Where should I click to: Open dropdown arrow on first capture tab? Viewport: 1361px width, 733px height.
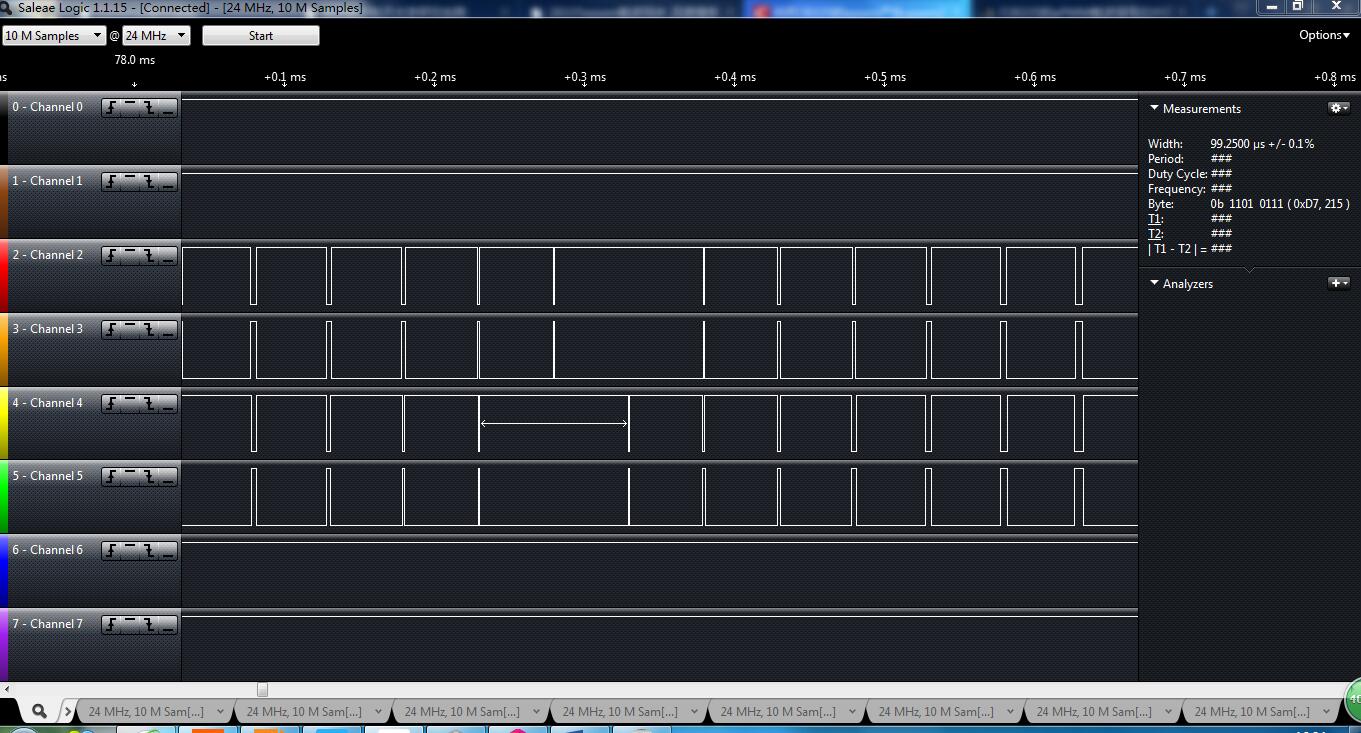(220, 712)
